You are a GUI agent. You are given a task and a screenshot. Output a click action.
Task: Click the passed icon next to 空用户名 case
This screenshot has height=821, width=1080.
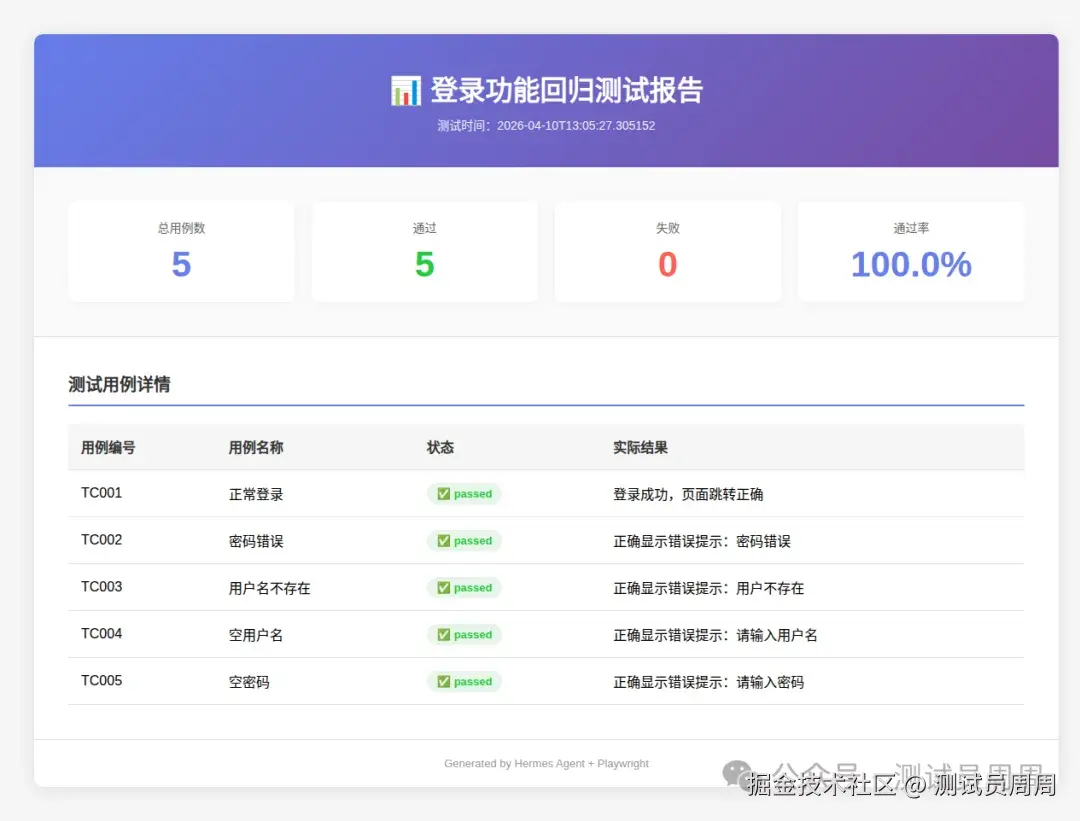(x=445, y=634)
